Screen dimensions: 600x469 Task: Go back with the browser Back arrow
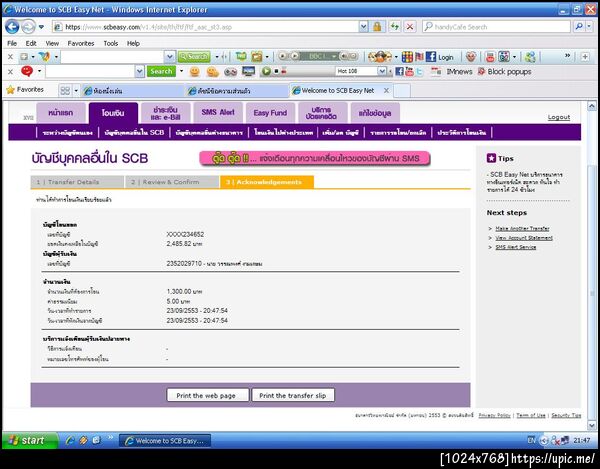pyautogui.click(x=12, y=27)
